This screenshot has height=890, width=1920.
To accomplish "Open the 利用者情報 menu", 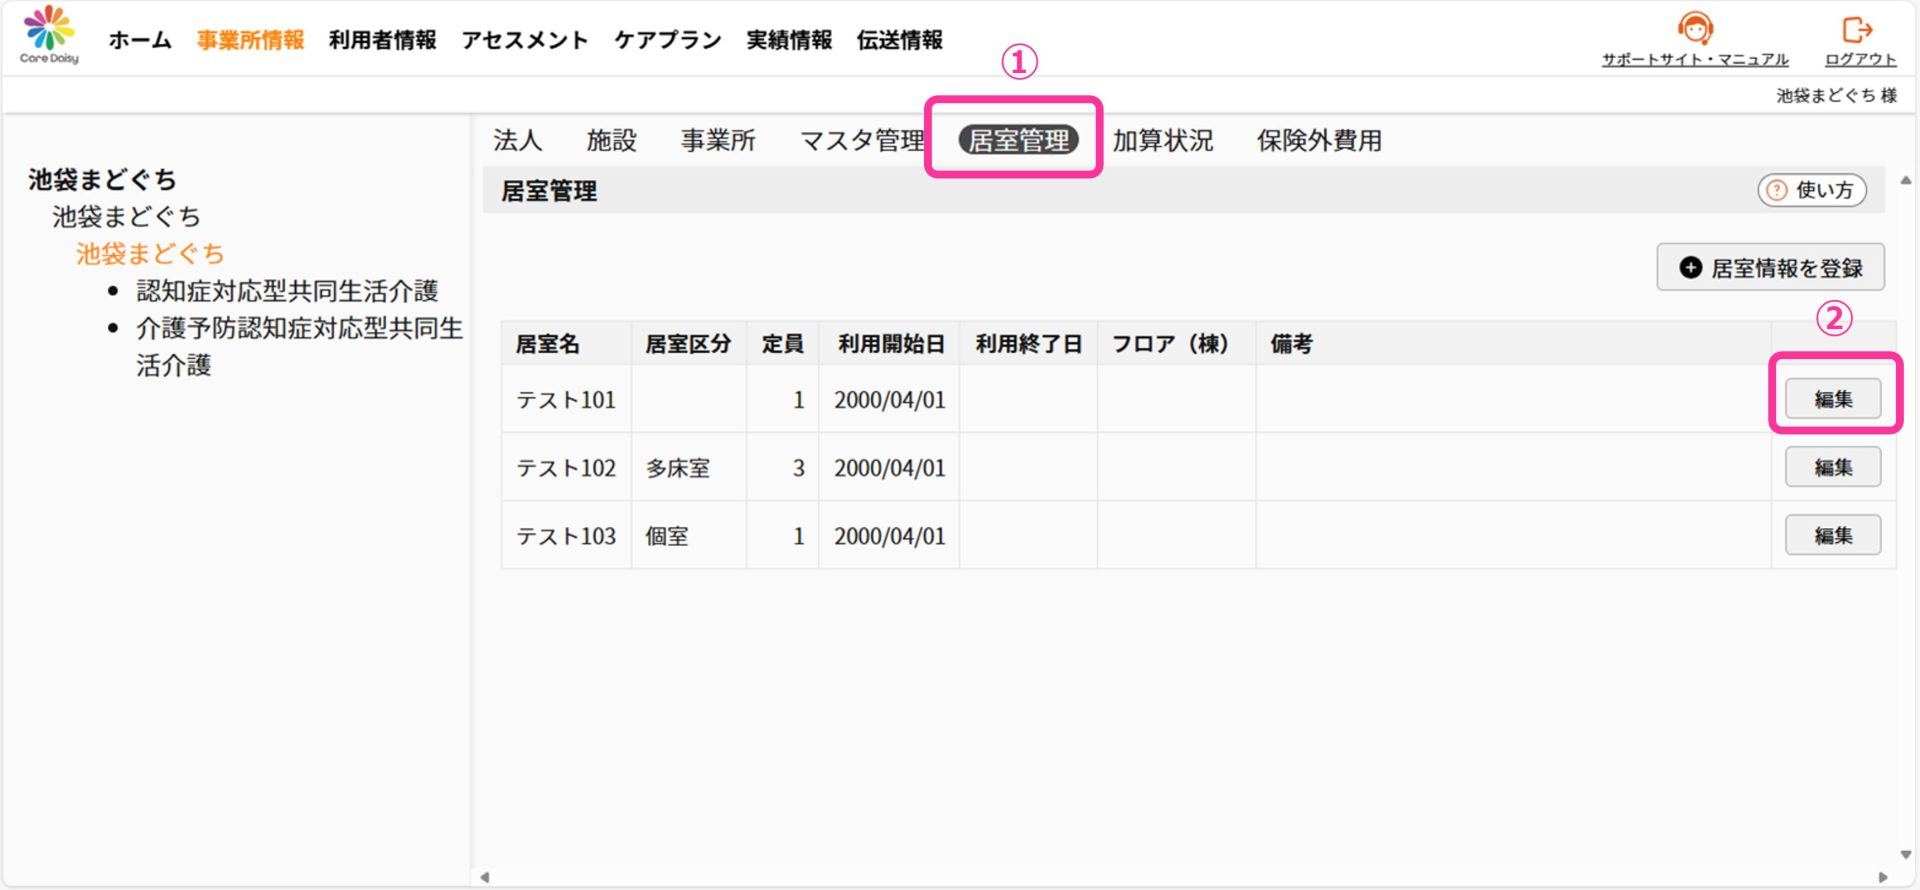I will [x=382, y=40].
